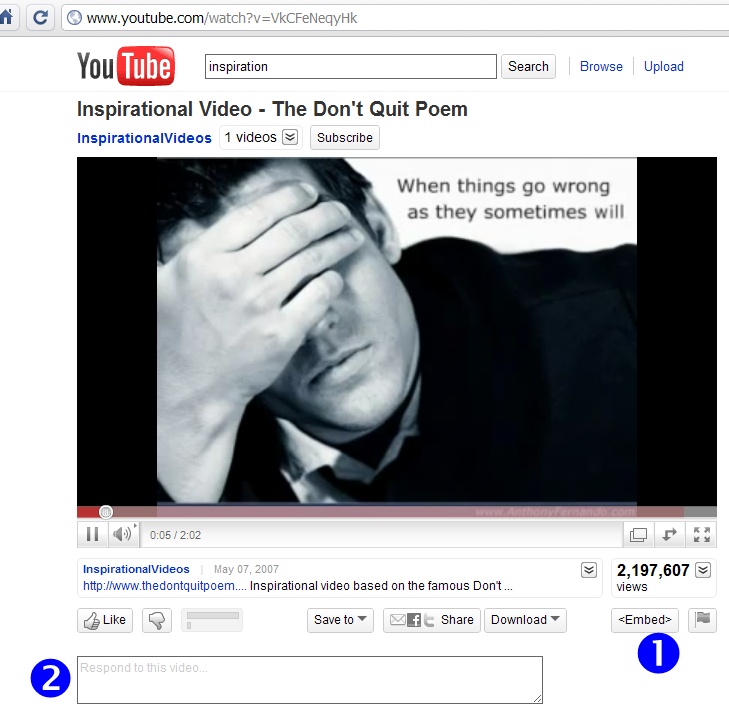This screenshot has width=729, height=726.
Task: Open the pop-out player icon
Action: pos(638,535)
